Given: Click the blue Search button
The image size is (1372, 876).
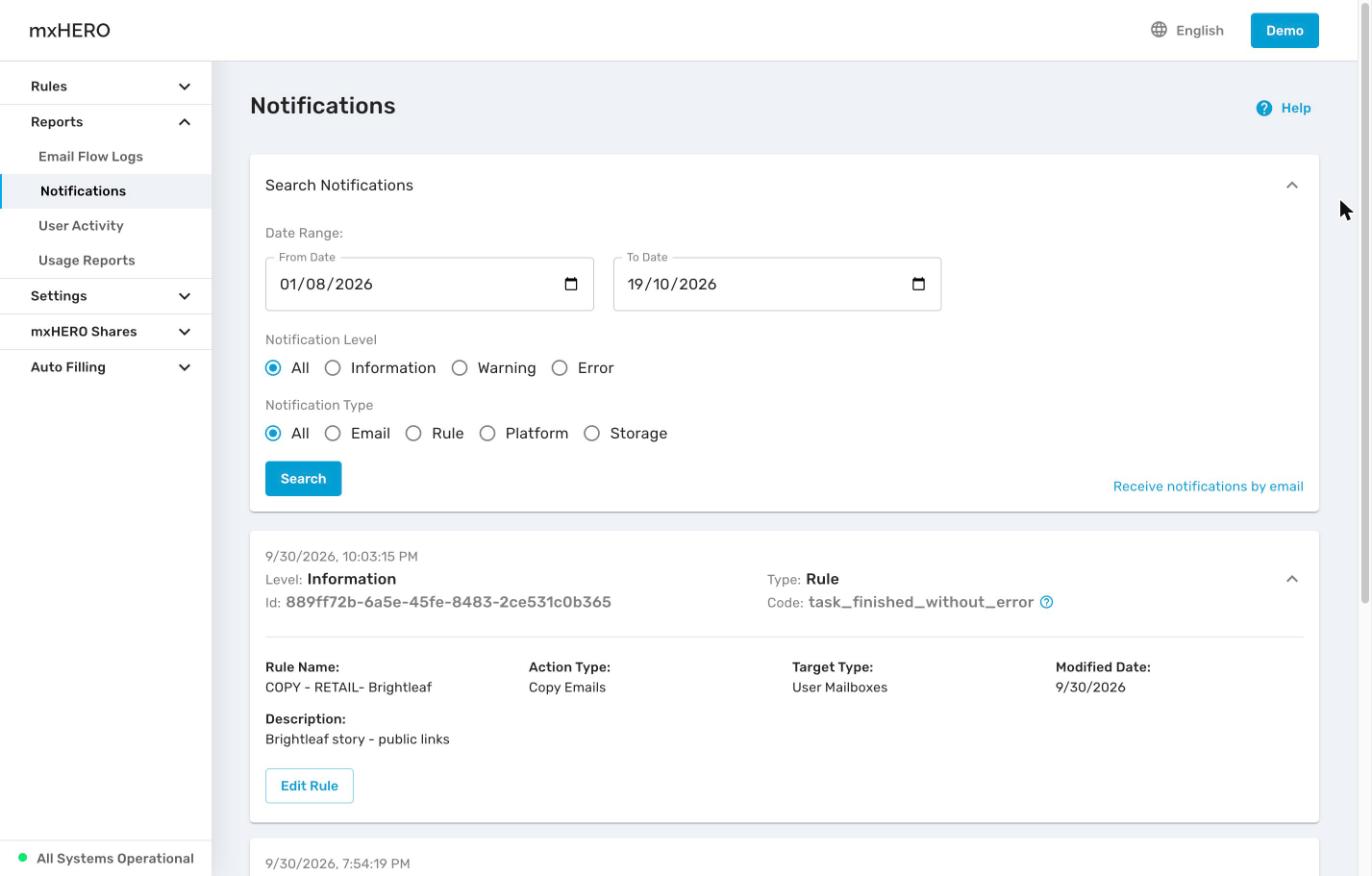Looking at the screenshot, I should (303, 479).
